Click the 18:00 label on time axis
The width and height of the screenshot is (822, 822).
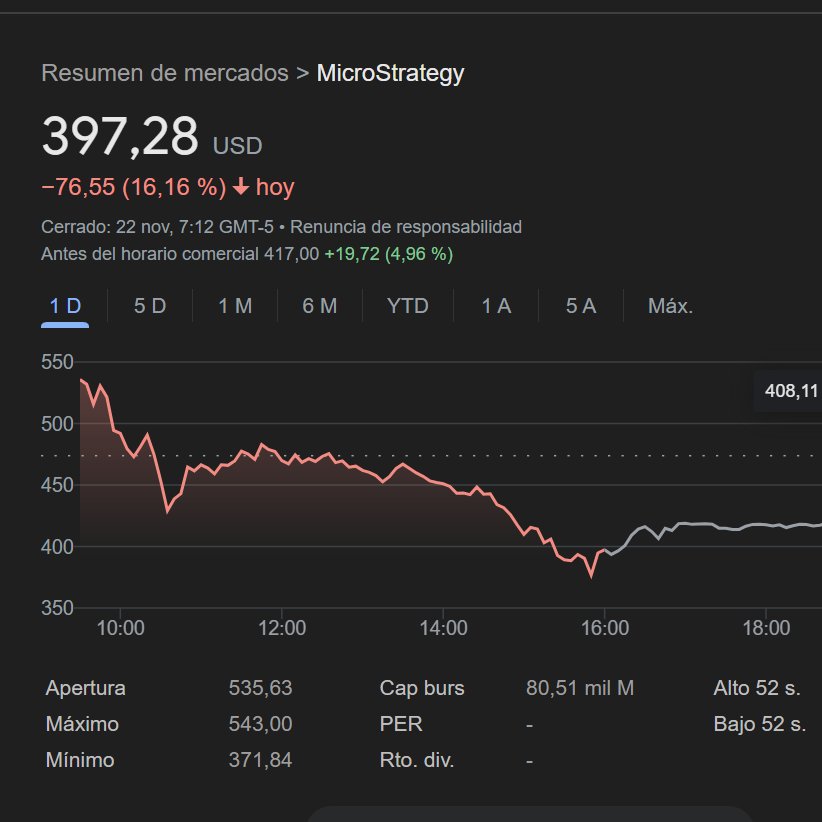[x=766, y=628]
